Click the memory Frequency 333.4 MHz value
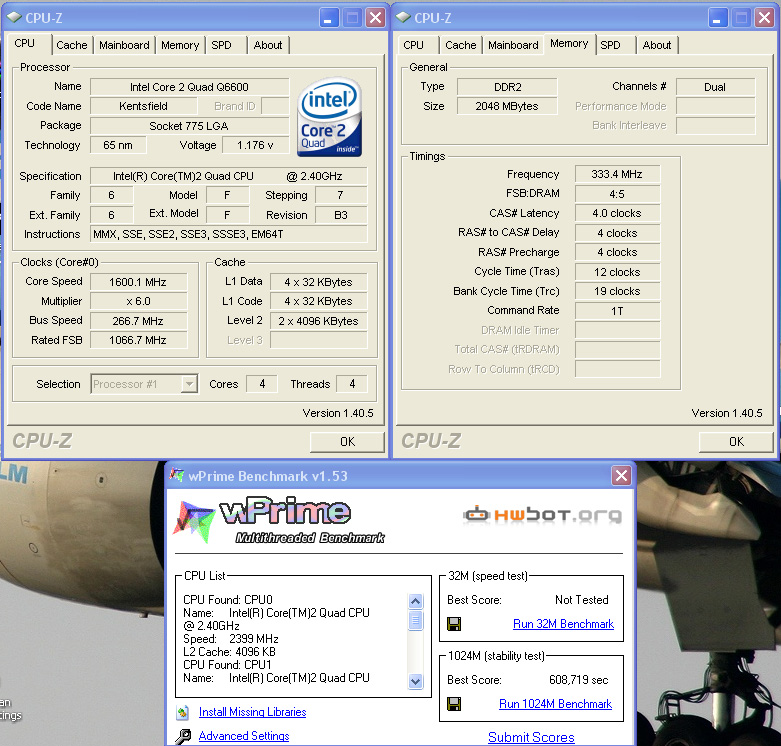This screenshot has width=781, height=746. click(x=617, y=174)
